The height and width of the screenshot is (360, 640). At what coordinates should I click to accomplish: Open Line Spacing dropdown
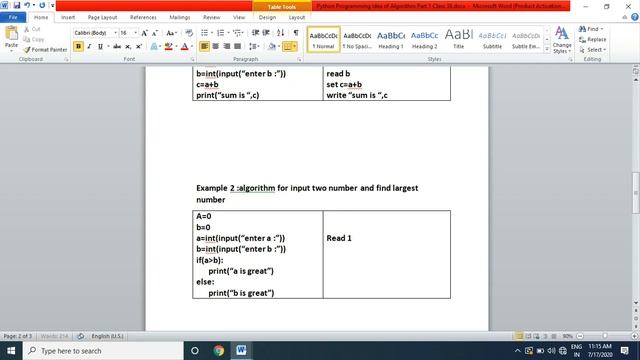pyautogui.click(x=254, y=47)
